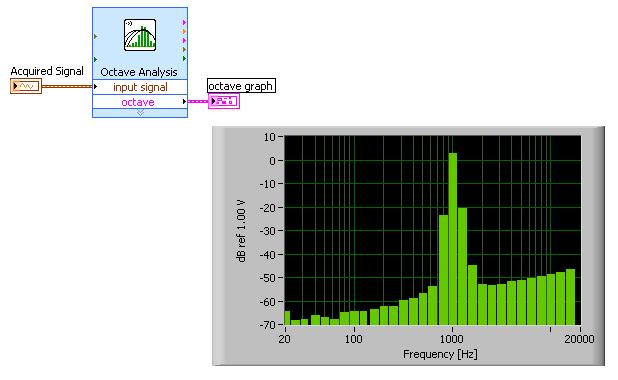Click the brown wire from Acquired Signal

pos(67,86)
